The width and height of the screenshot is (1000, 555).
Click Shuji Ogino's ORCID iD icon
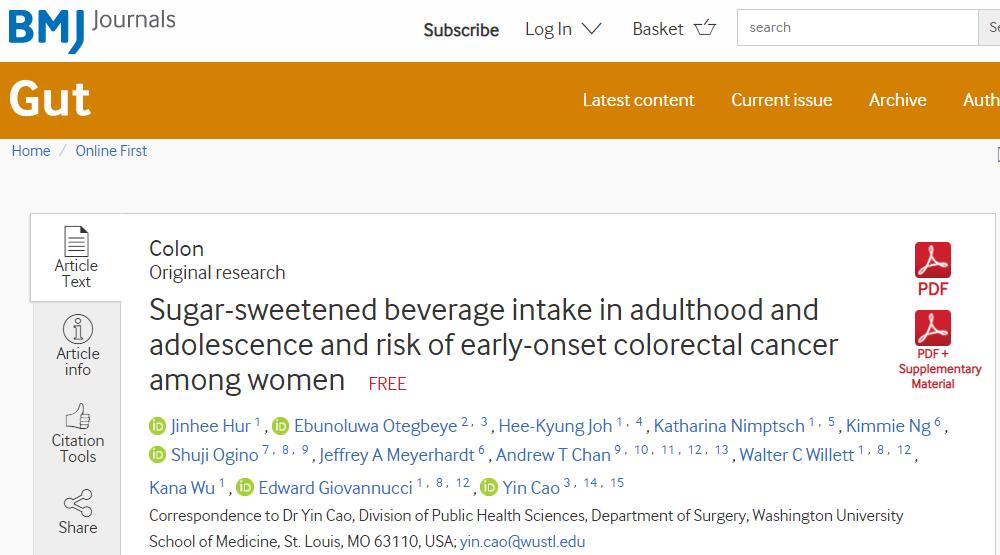point(157,456)
